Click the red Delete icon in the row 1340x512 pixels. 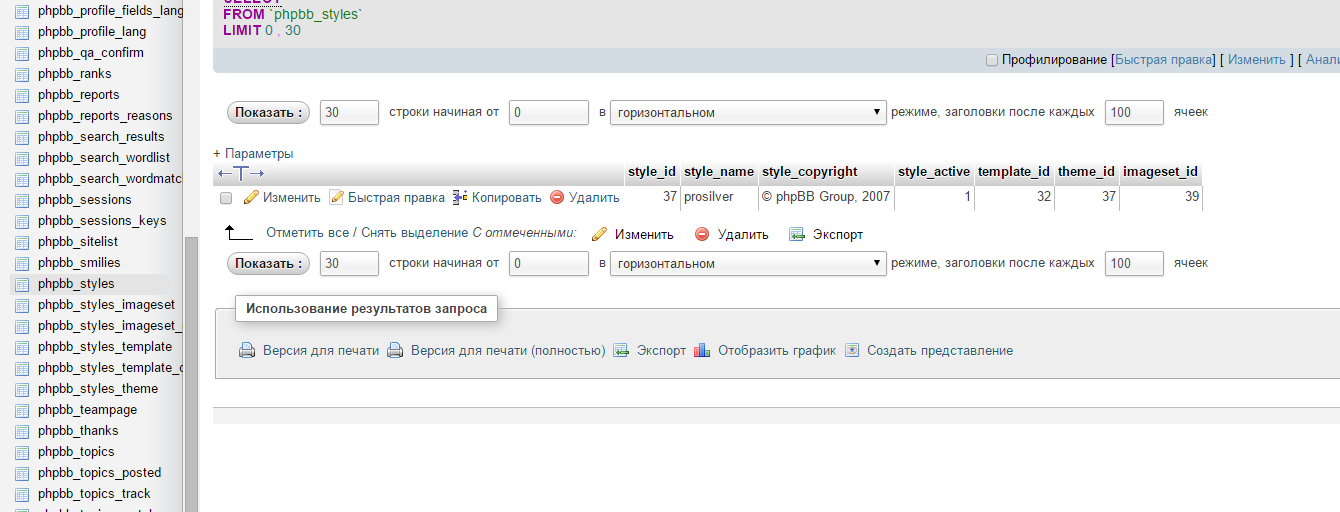point(557,198)
